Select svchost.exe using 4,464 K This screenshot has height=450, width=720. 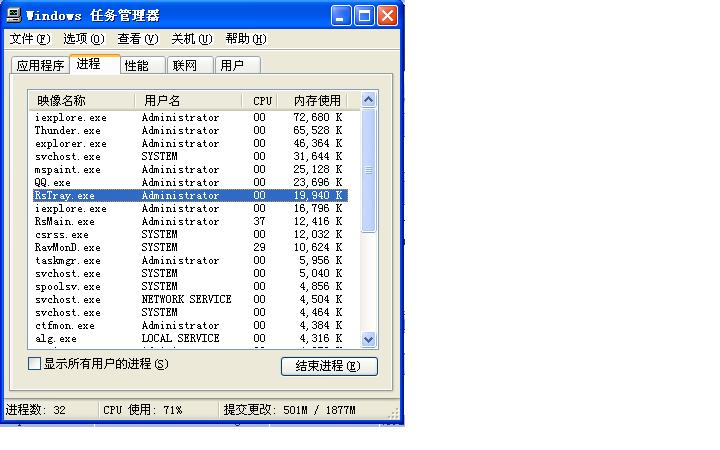[190, 313]
